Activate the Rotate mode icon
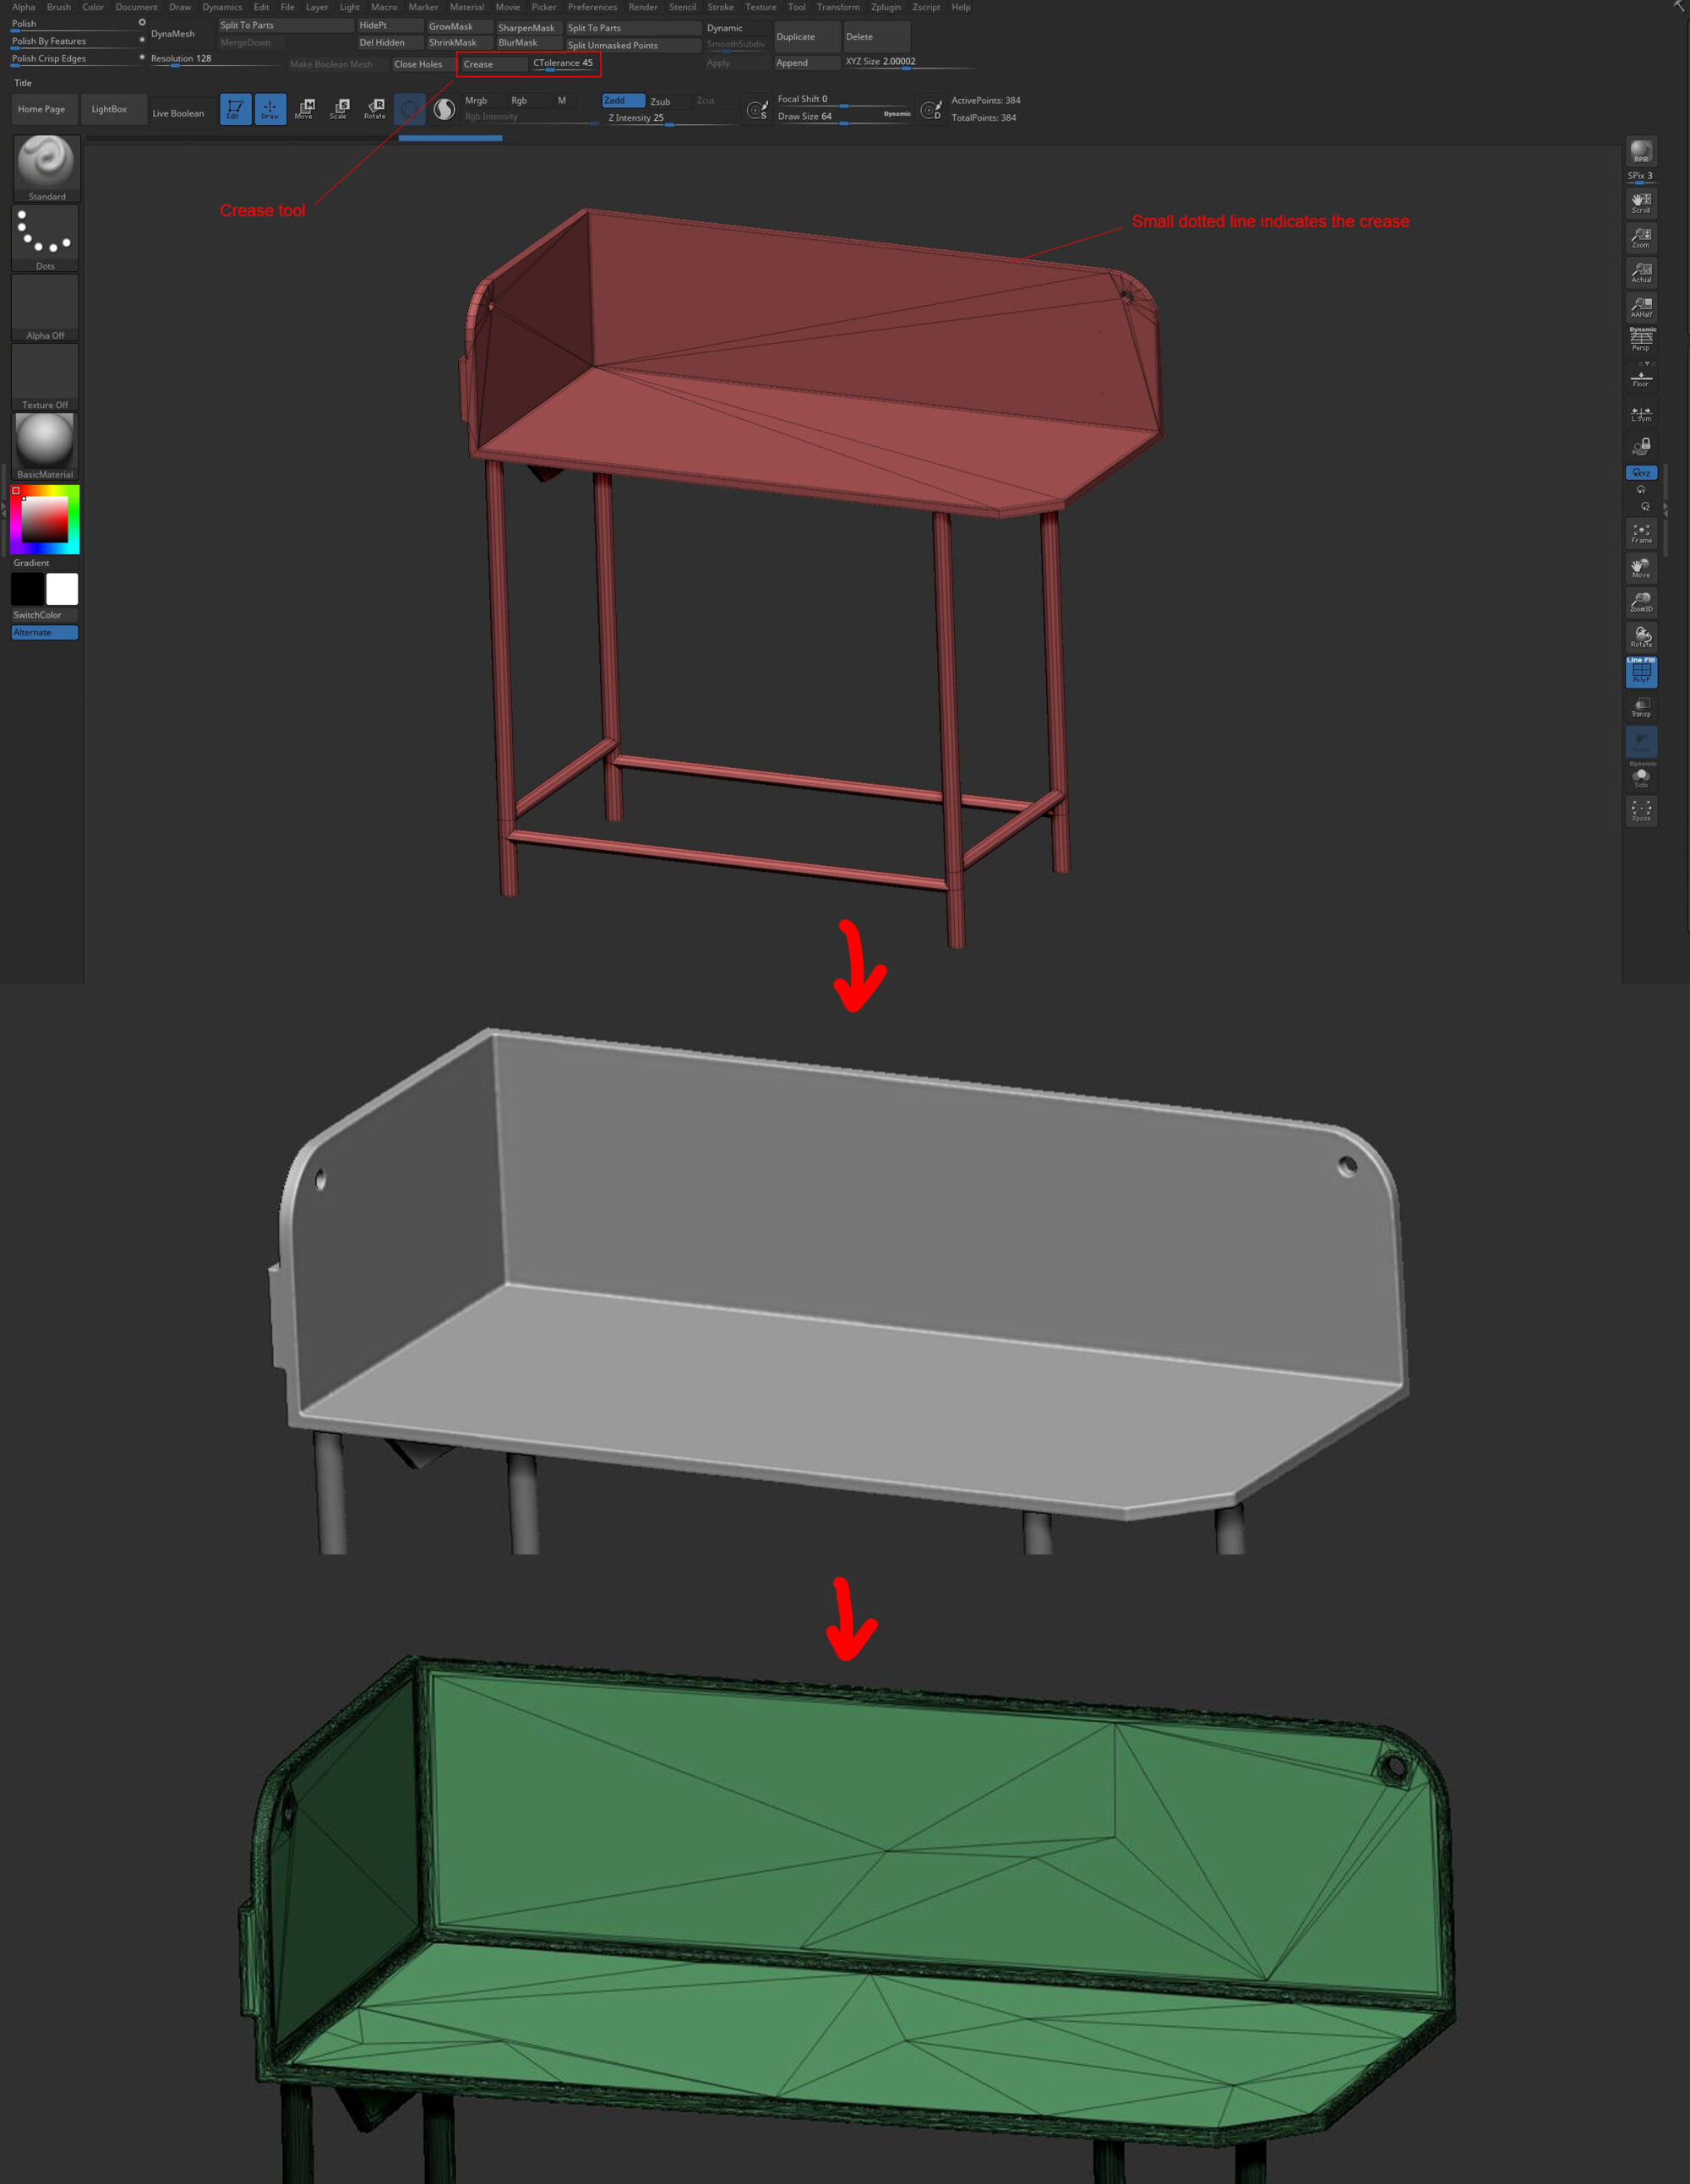The image size is (1690, 2184). 375,109
